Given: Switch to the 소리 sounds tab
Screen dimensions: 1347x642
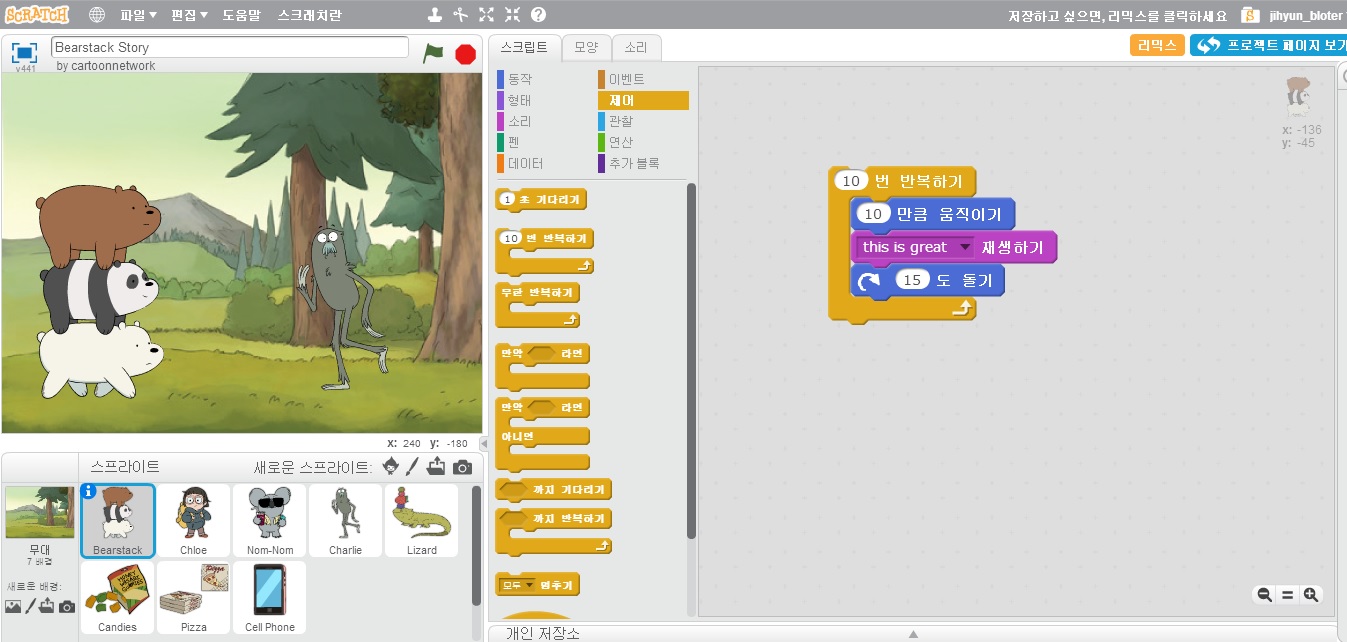Looking at the screenshot, I should click(x=636, y=47).
